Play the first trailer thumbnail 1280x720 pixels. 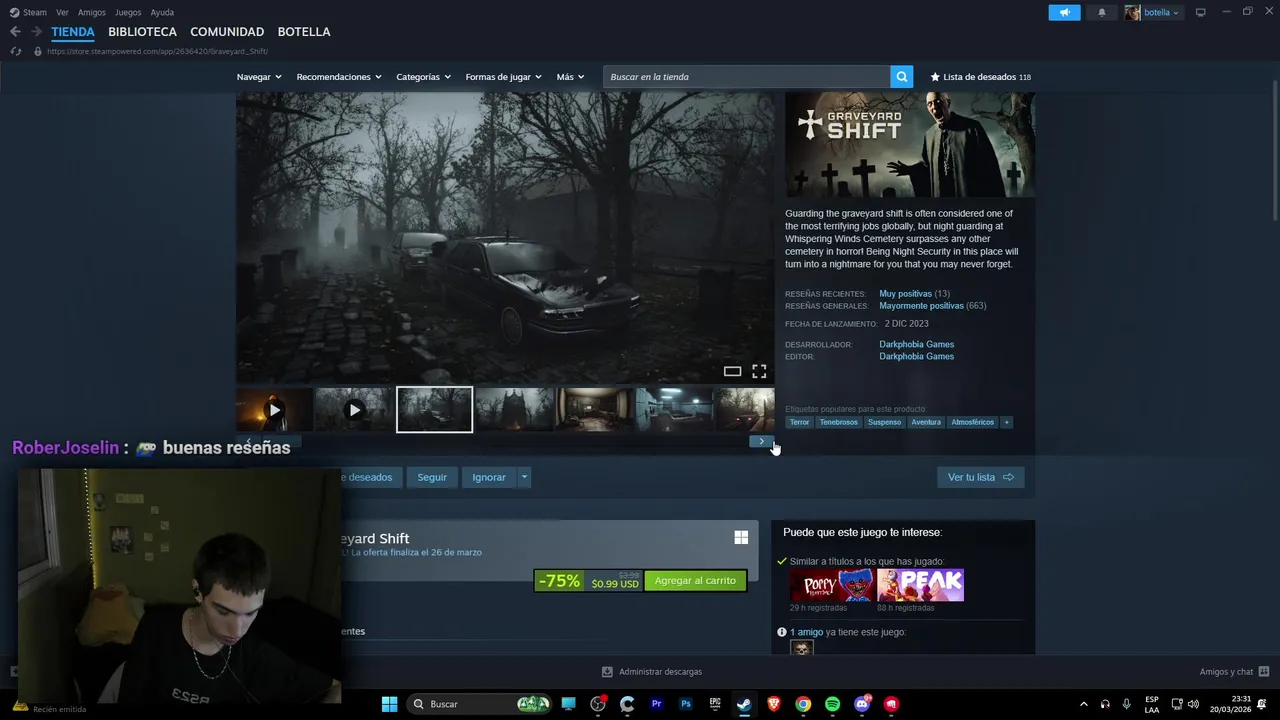[x=274, y=410]
